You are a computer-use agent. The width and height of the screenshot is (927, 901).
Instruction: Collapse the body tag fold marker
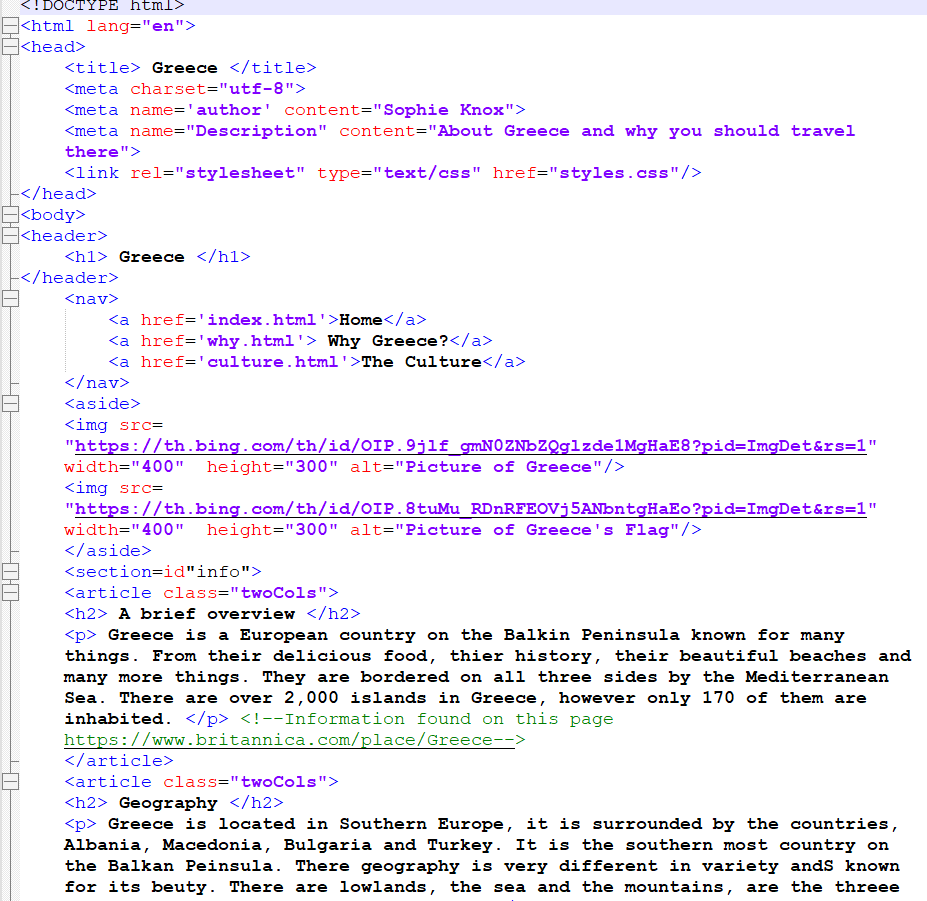point(11,215)
